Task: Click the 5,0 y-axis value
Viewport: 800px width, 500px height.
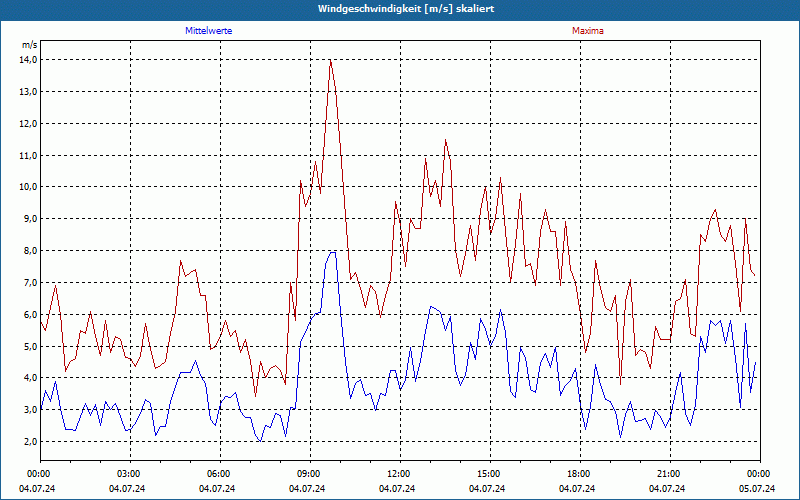Action: [x=31, y=346]
